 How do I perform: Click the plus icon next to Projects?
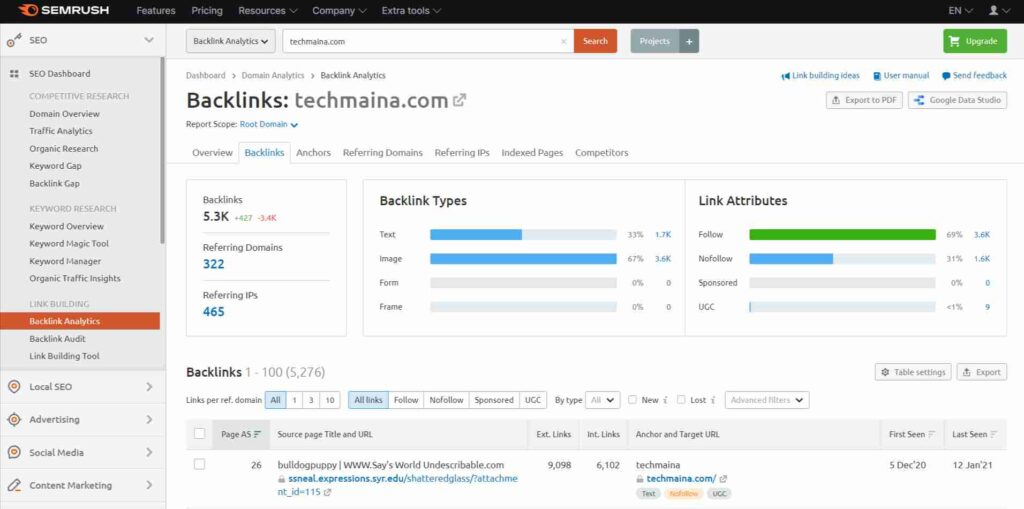(x=689, y=41)
